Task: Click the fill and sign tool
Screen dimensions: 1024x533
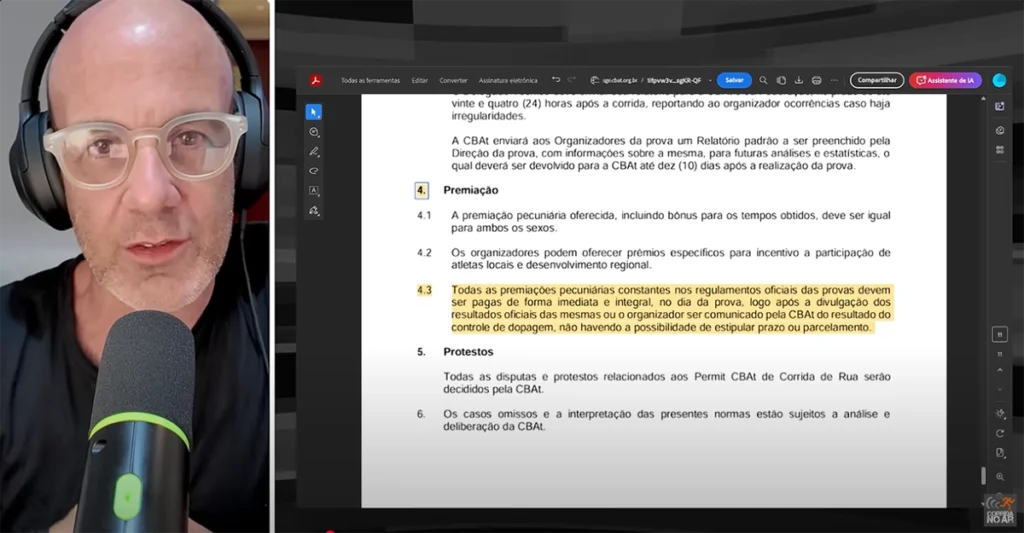Action: pyautogui.click(x=314, y=211)
